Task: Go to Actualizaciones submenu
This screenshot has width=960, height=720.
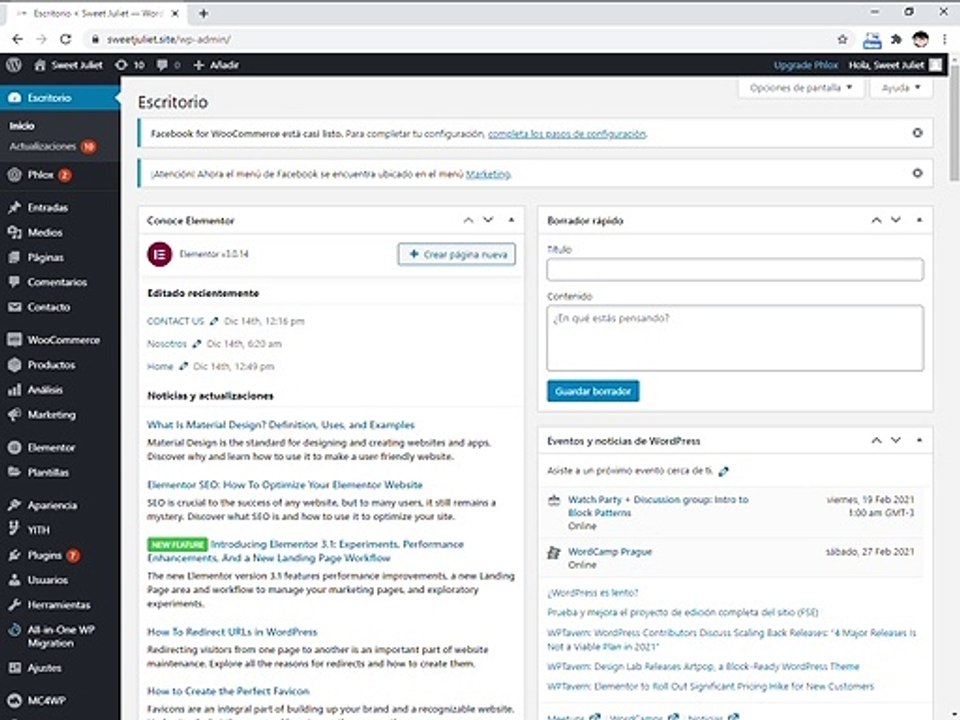Action: point(42,146)
